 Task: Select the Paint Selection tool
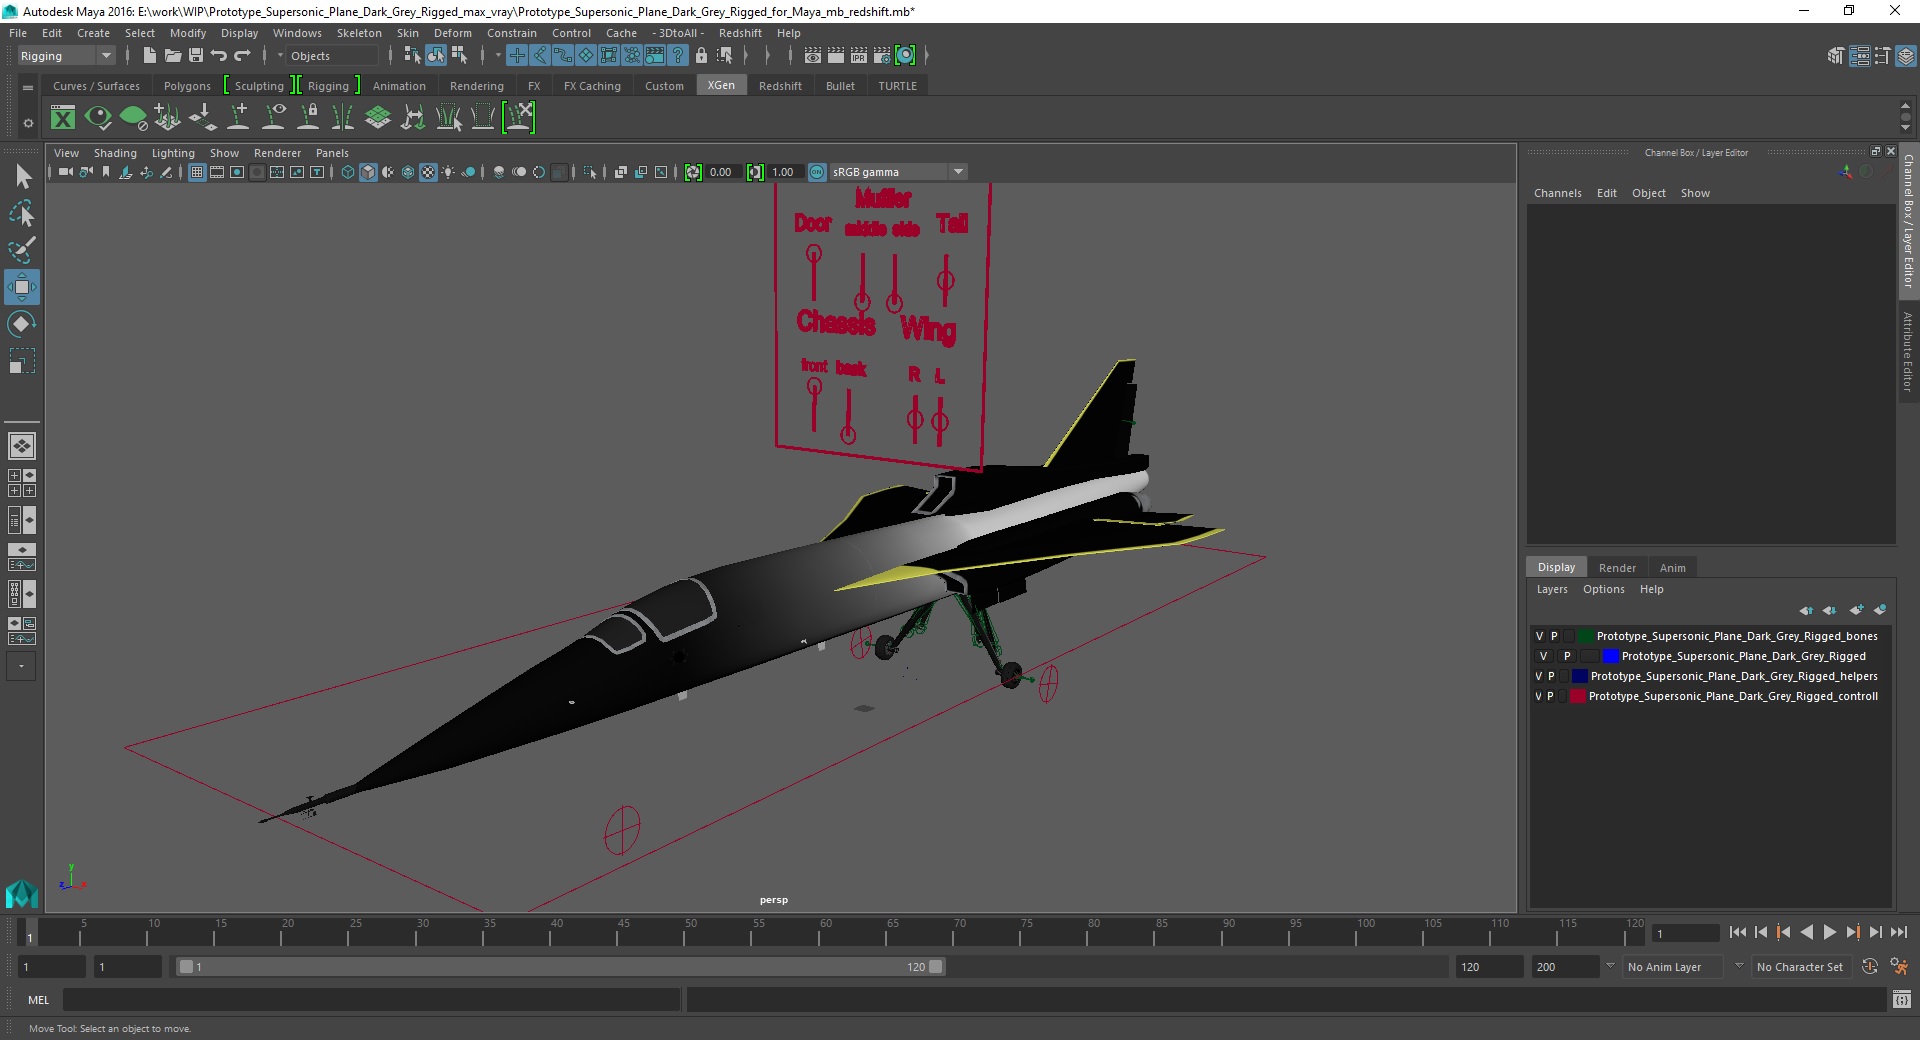coord(21,250)
